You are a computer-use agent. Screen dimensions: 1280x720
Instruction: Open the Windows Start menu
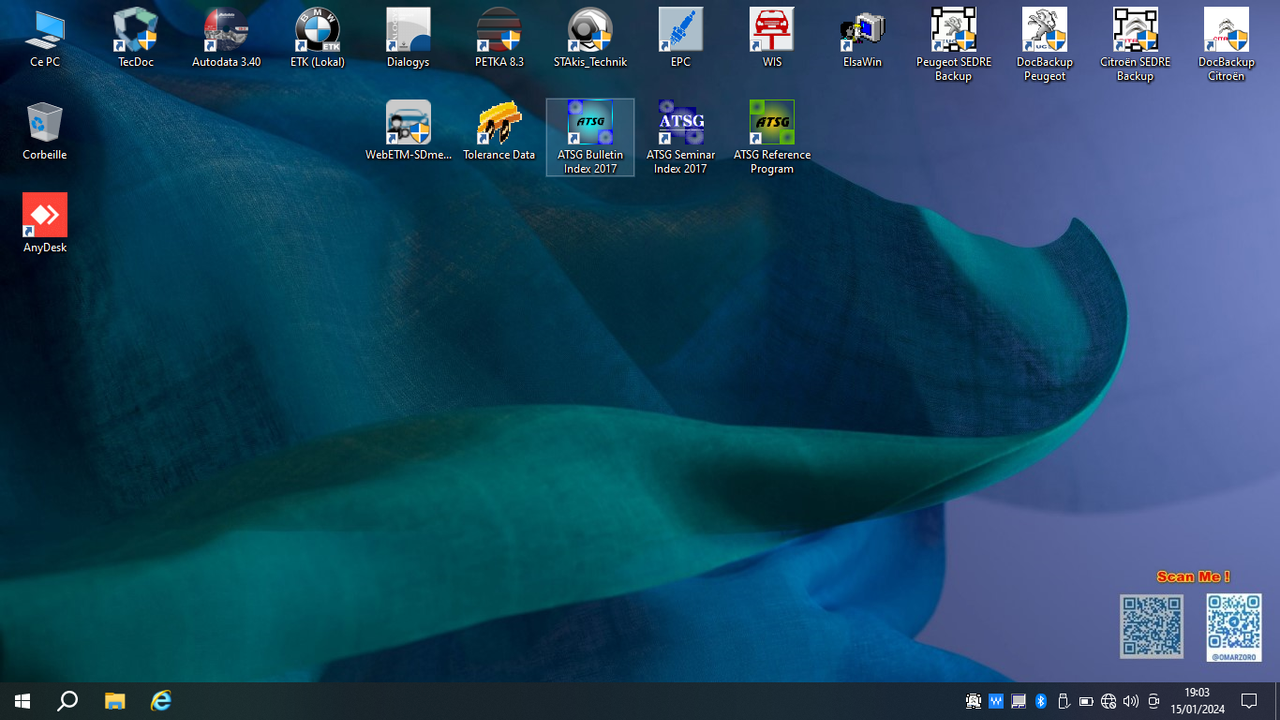pyautogui.click(x=22, y=701)
